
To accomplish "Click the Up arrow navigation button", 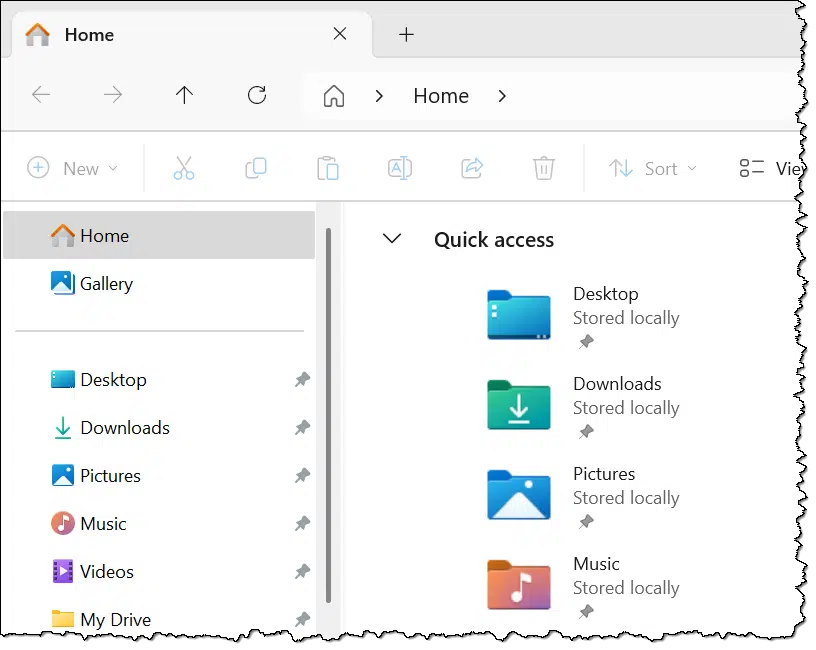I will click(184, 95).
